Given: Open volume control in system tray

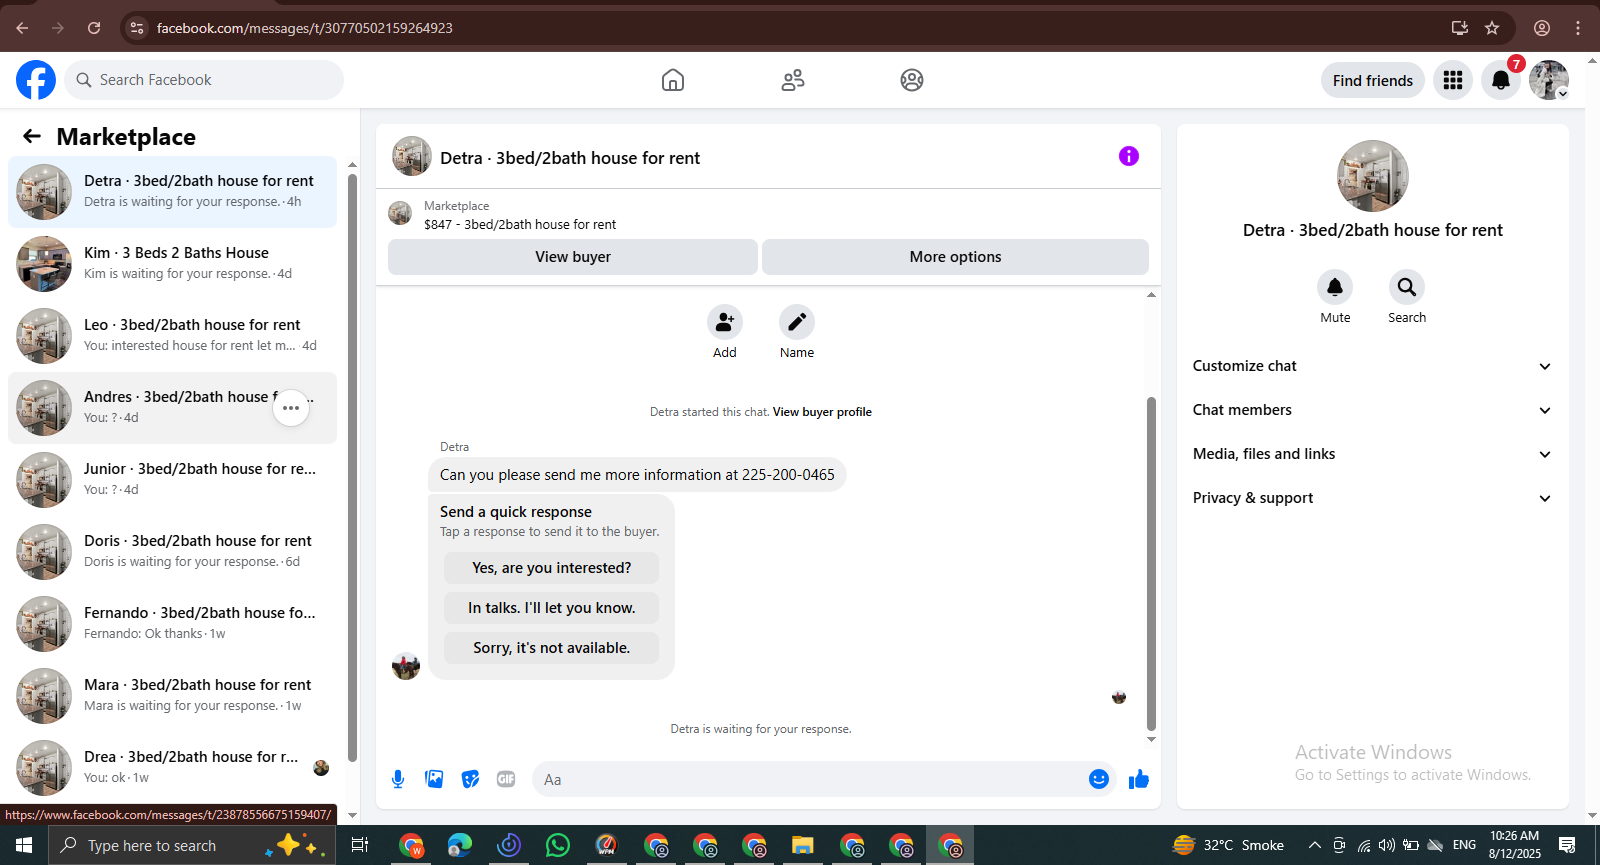Looking at the screenshot, I should (x=1386, y=845).
